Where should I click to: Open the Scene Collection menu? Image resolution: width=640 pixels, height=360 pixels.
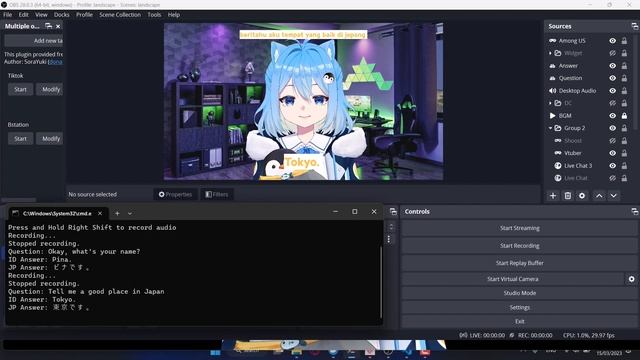point(120,15)
